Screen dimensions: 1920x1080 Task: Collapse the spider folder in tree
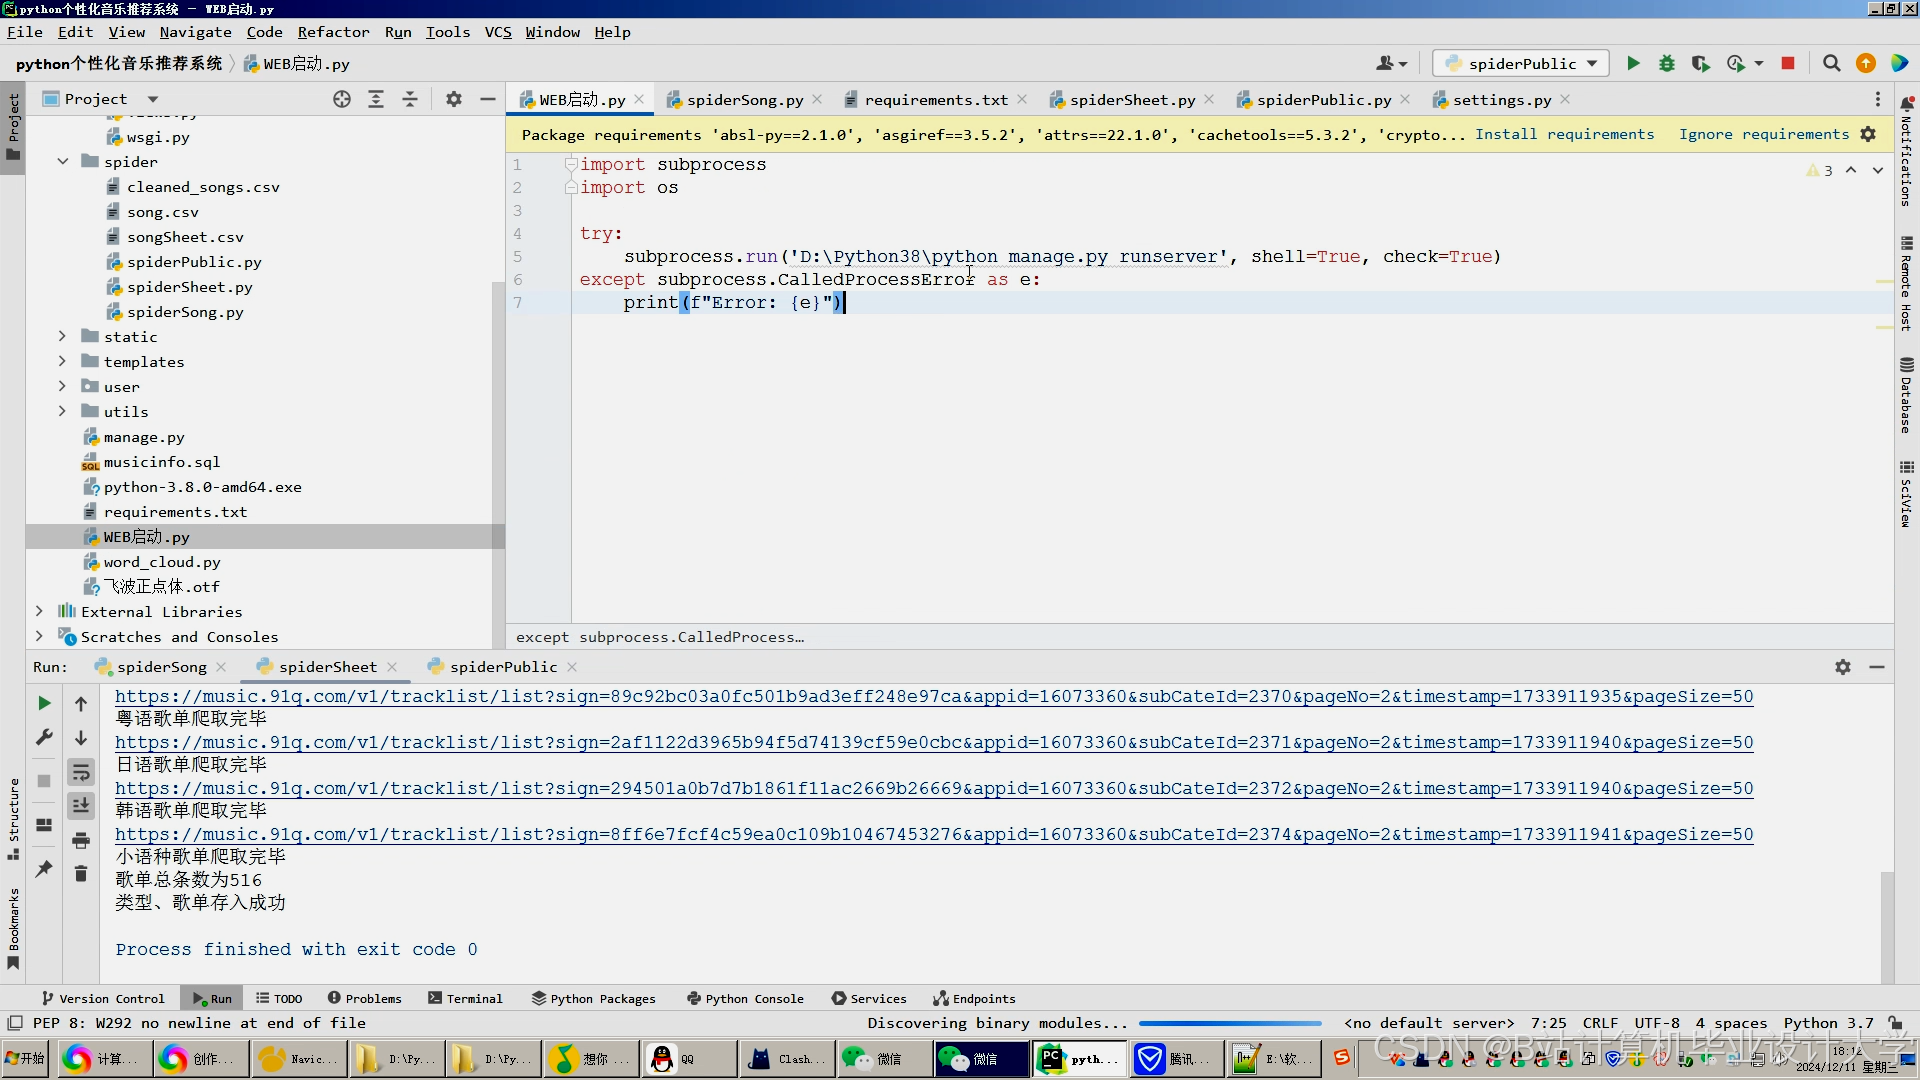pos(63,161)
